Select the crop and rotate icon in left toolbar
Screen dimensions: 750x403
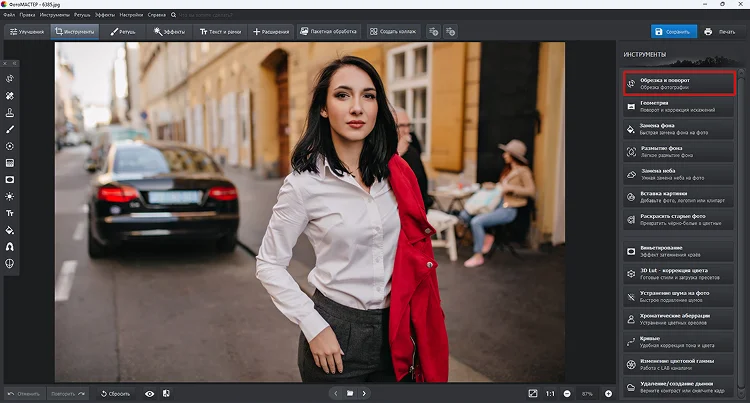coord(10,79)
